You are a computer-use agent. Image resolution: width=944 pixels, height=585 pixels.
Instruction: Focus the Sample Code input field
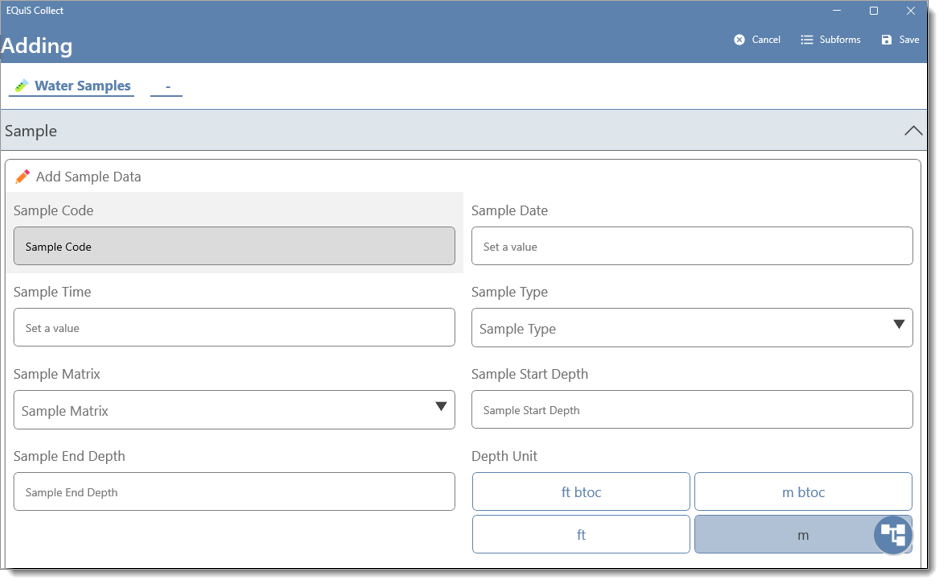click(234, 246)
